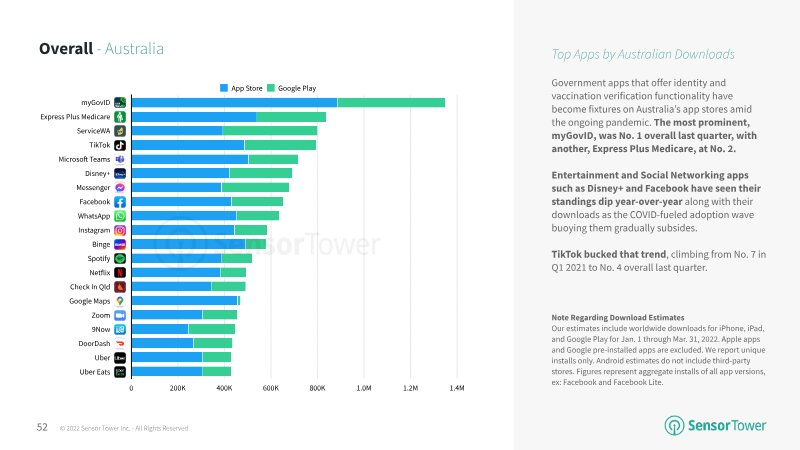The image size is (800, 450).
Task: Click the TikTok app icon
Action: [120, 145]
